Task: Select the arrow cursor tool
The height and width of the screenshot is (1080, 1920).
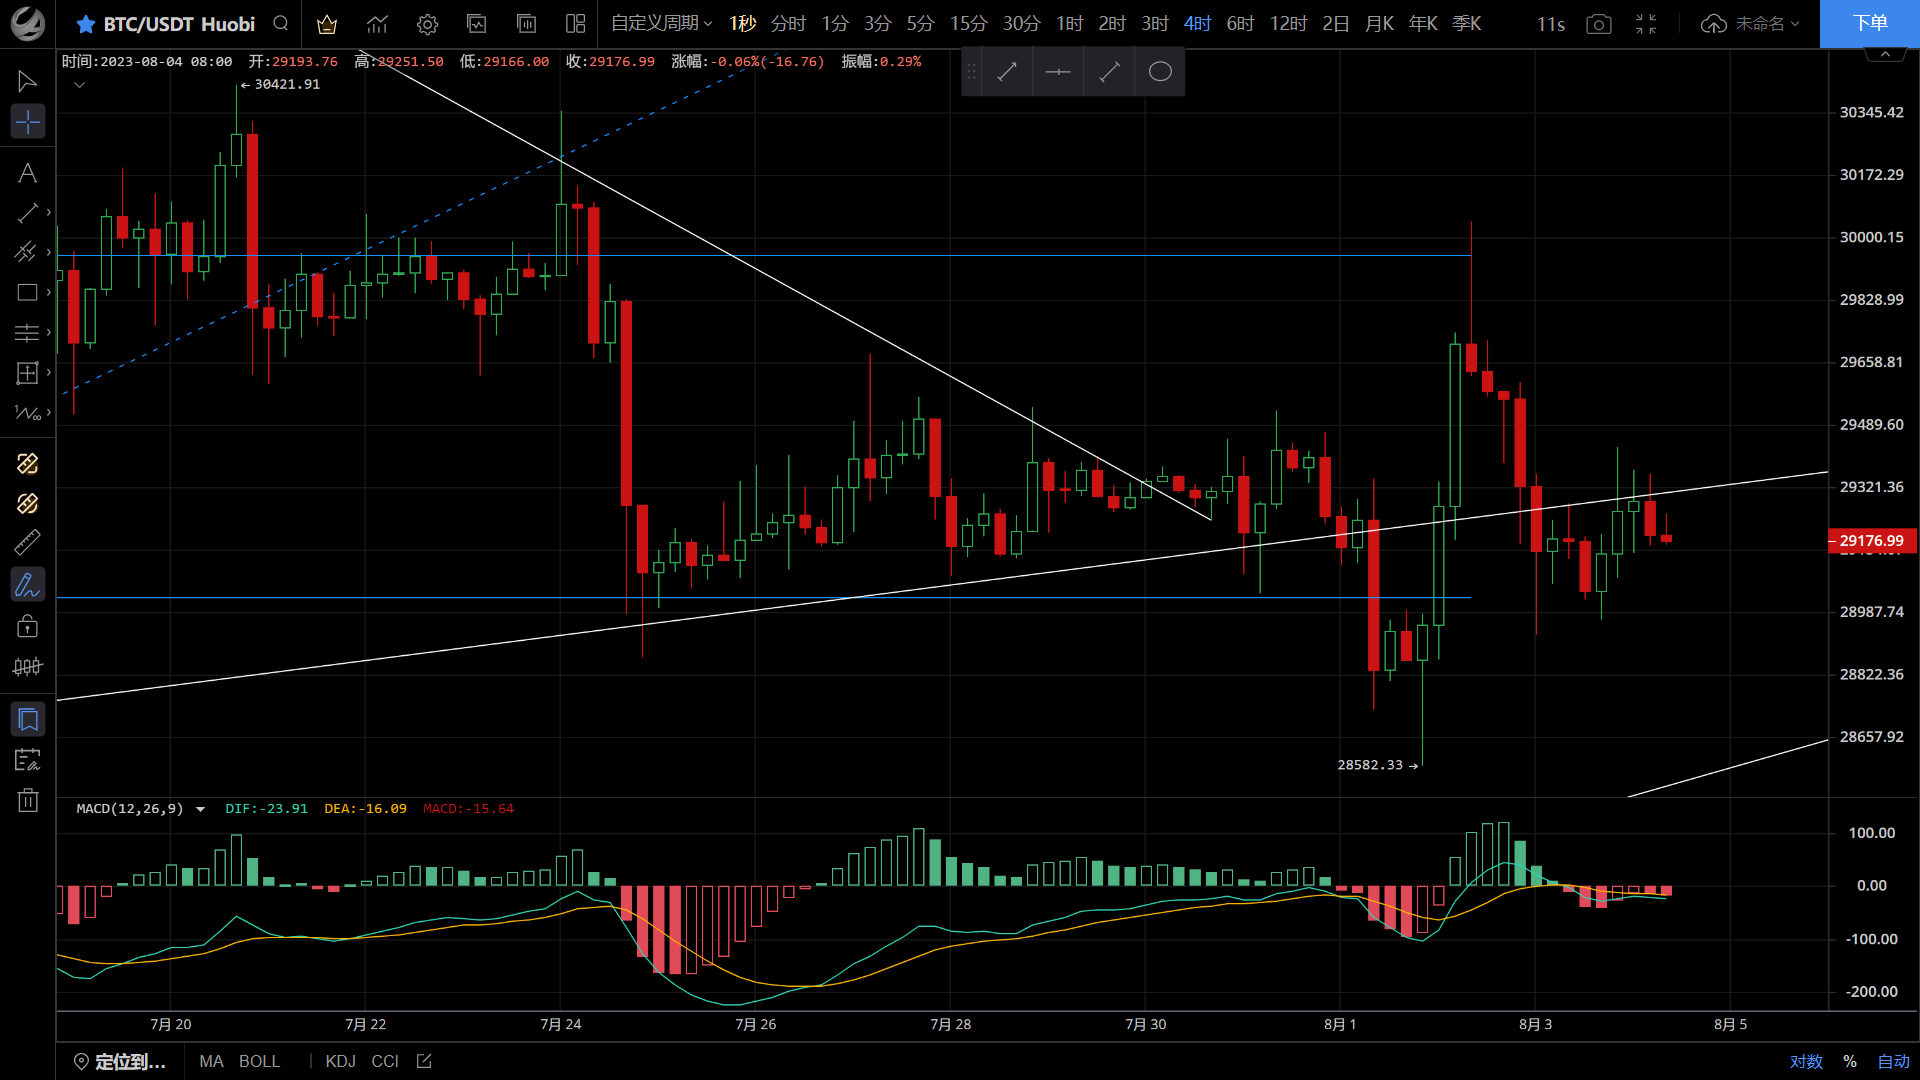Action: pyautogui.click(x=27, y=81)
